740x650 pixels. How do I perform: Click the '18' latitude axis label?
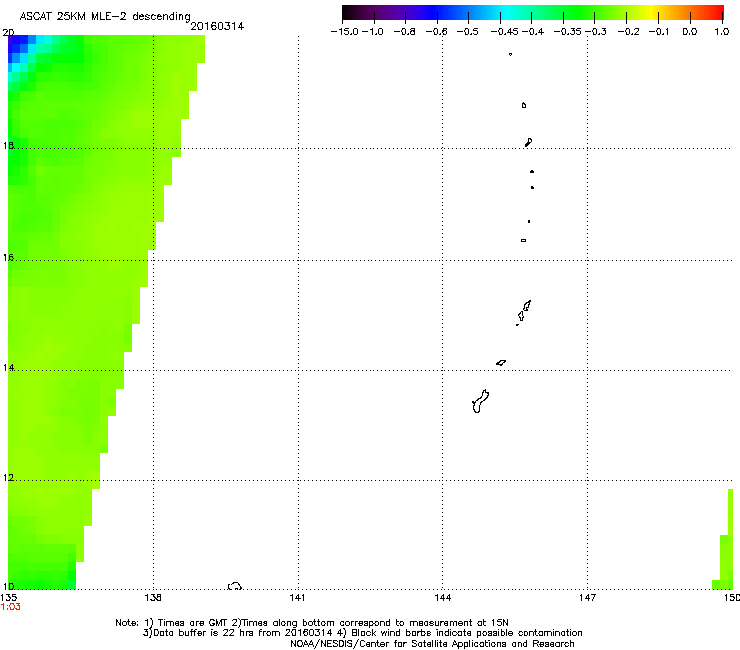tap(8, 145)
